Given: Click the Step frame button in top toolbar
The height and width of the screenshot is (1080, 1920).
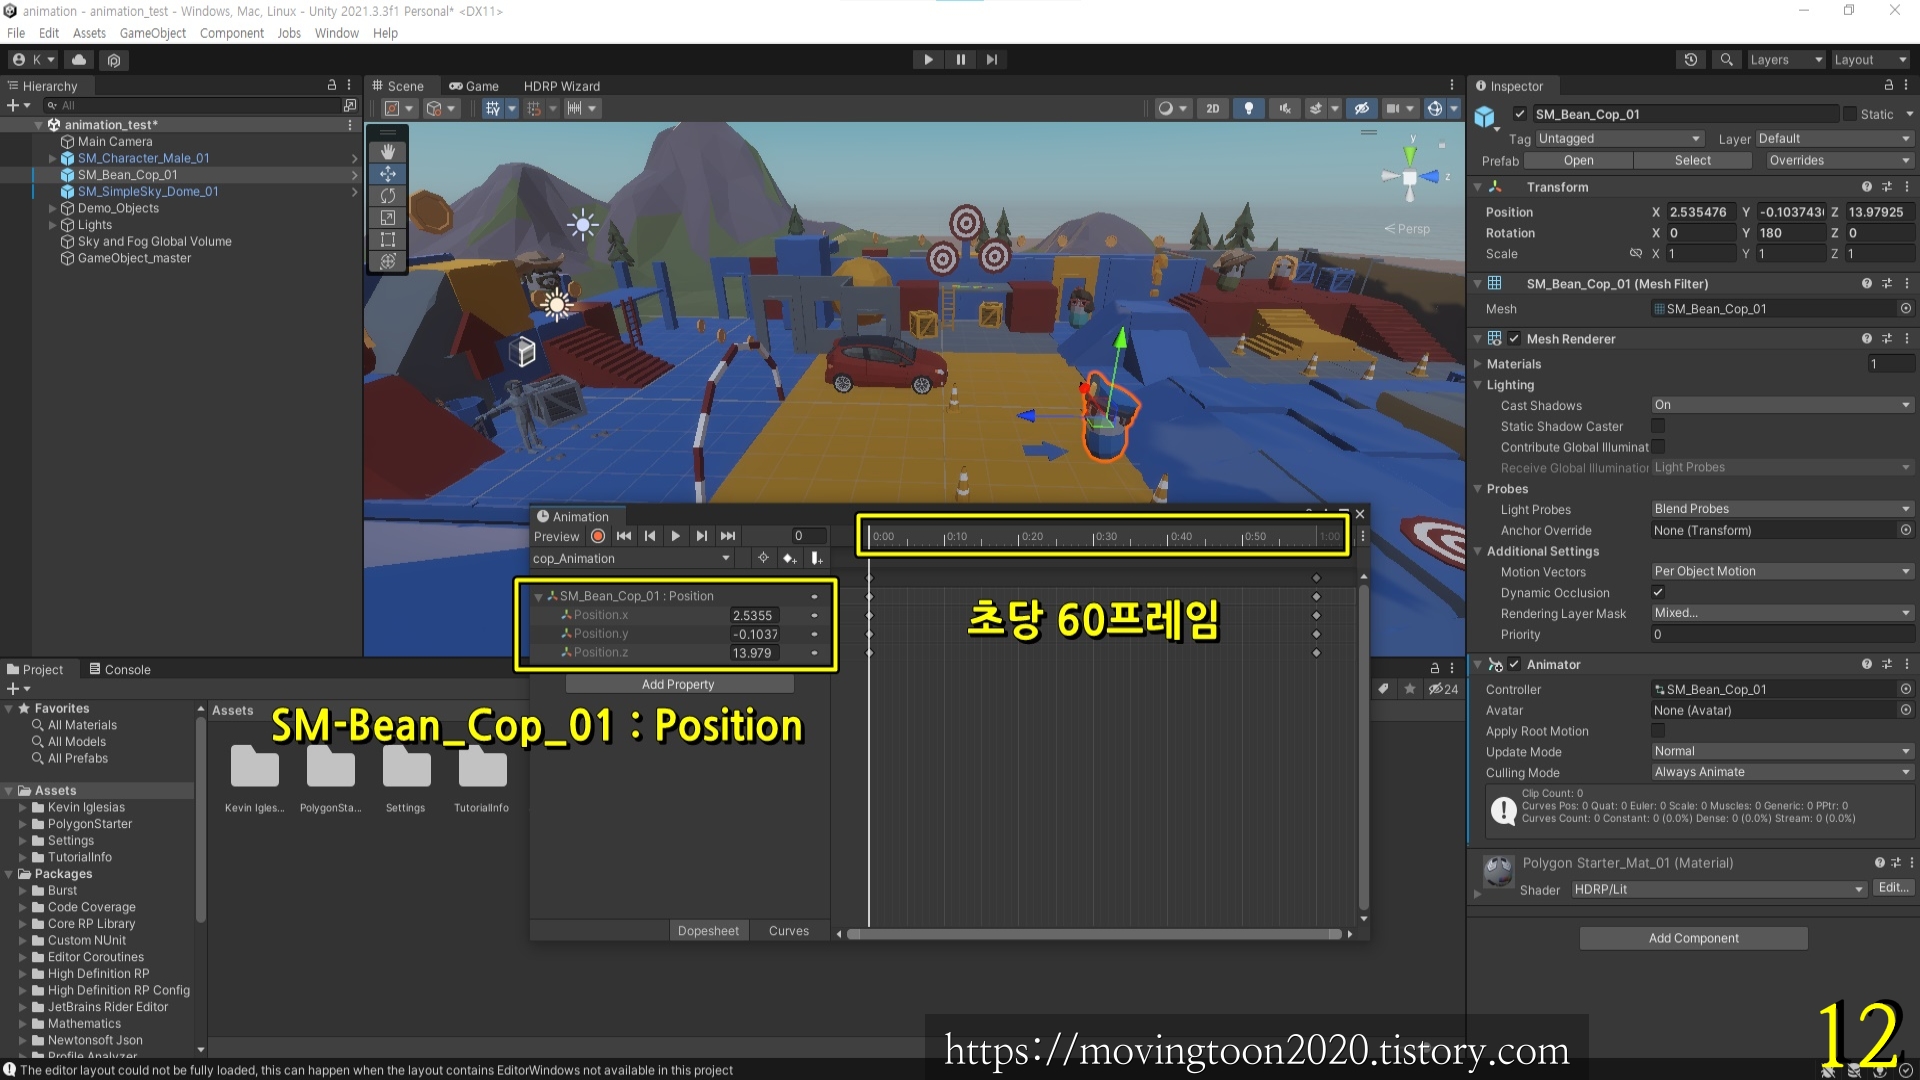Looking at the screenshot, I should pos(992,60).
